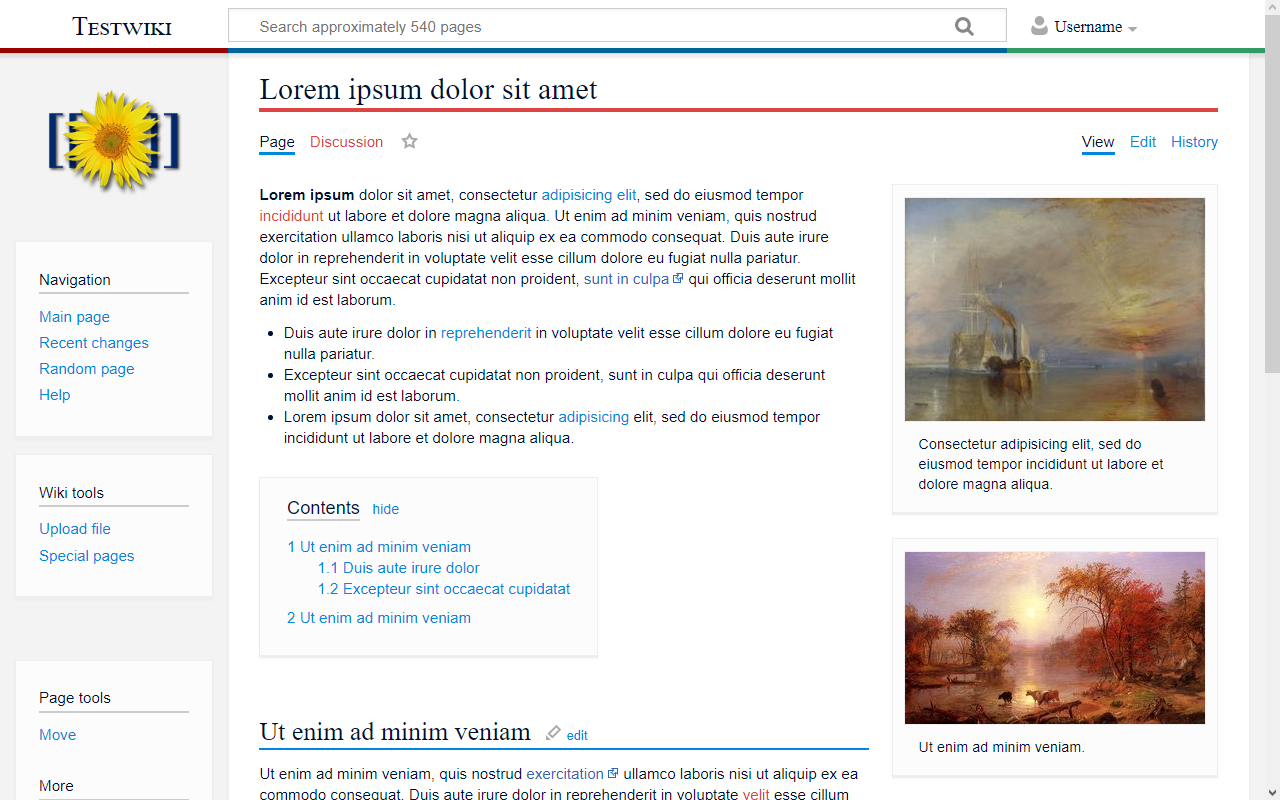Click the Testwiki site title
1280x800 pixels.
(x=122, y=27)
